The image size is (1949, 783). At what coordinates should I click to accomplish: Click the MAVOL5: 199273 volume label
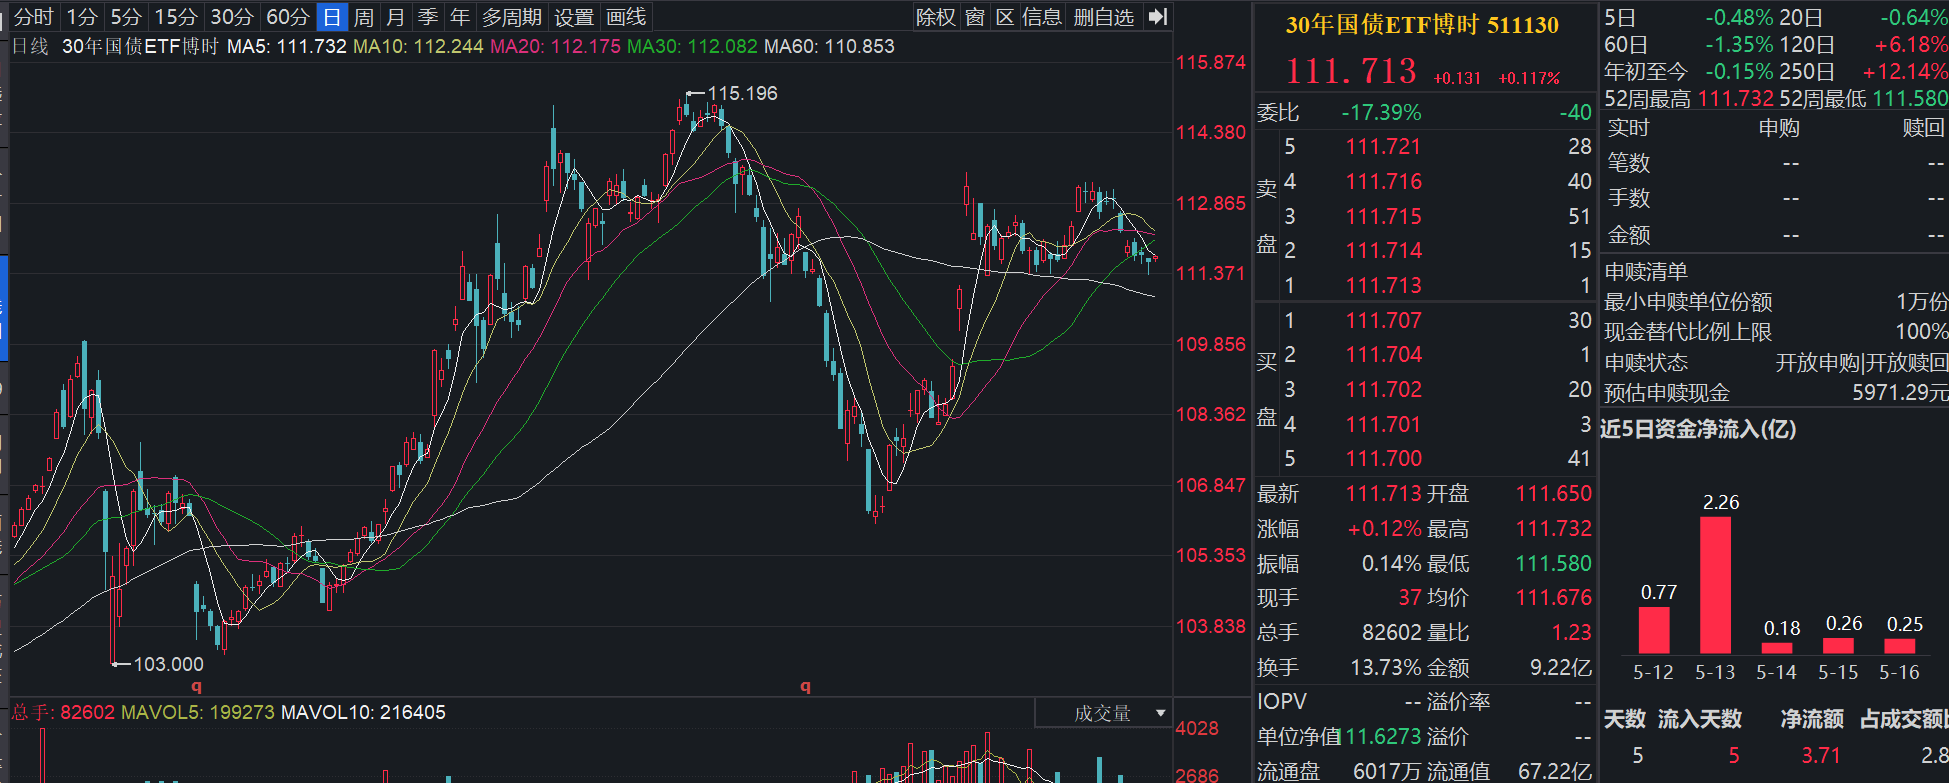click(x=198, y=713)
